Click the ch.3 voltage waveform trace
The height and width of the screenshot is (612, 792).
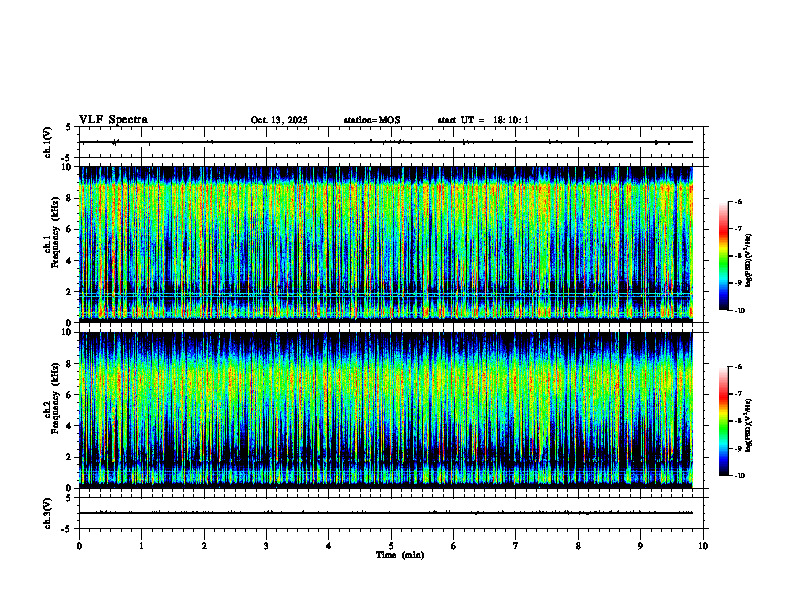click(386, 513)
